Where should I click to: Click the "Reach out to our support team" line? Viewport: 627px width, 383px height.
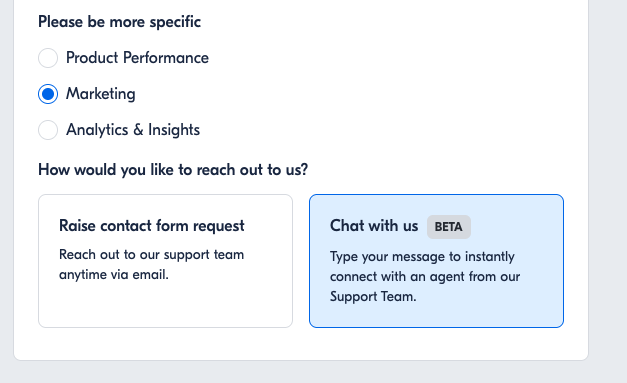[x=152, y=255]
